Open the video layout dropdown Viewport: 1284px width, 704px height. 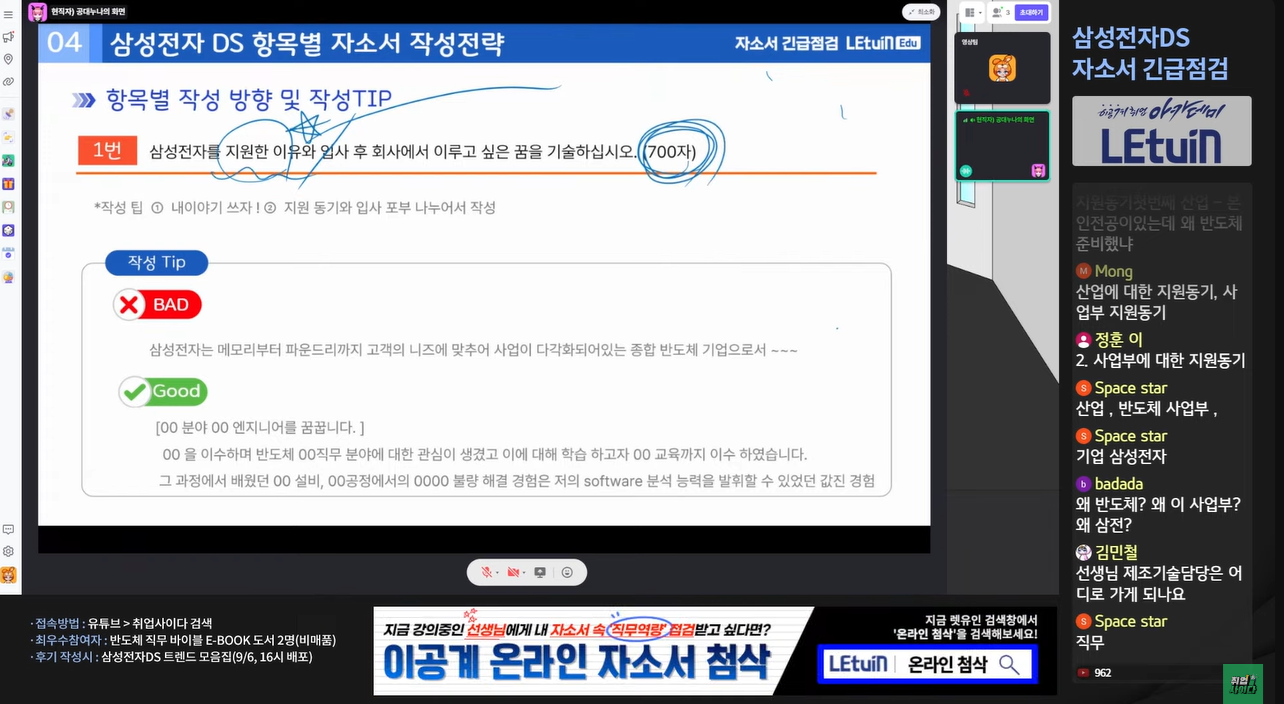tap(970, 13)
